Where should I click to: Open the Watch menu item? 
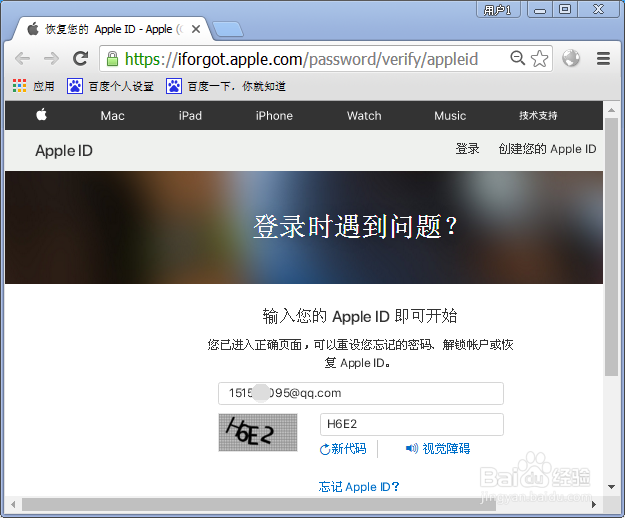click(364, 116)
